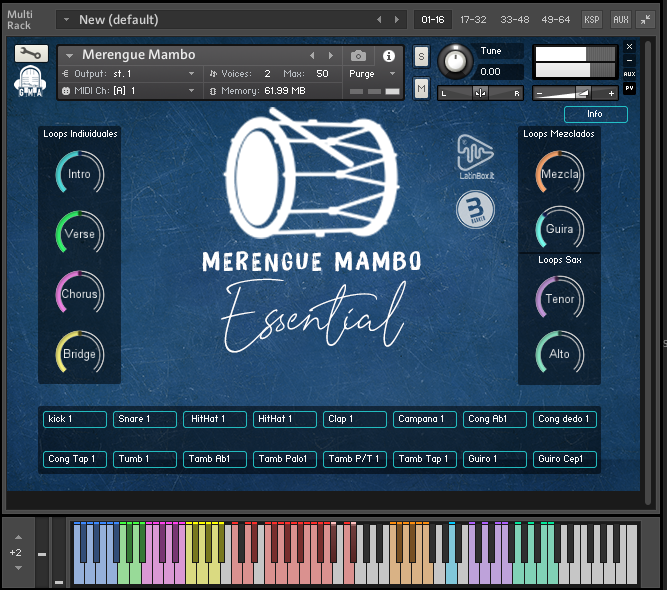Image resolution: width=667 pixels, height=590 pixels.
Task: Click the round B Basker logo
Action: [x=476, y=209]
